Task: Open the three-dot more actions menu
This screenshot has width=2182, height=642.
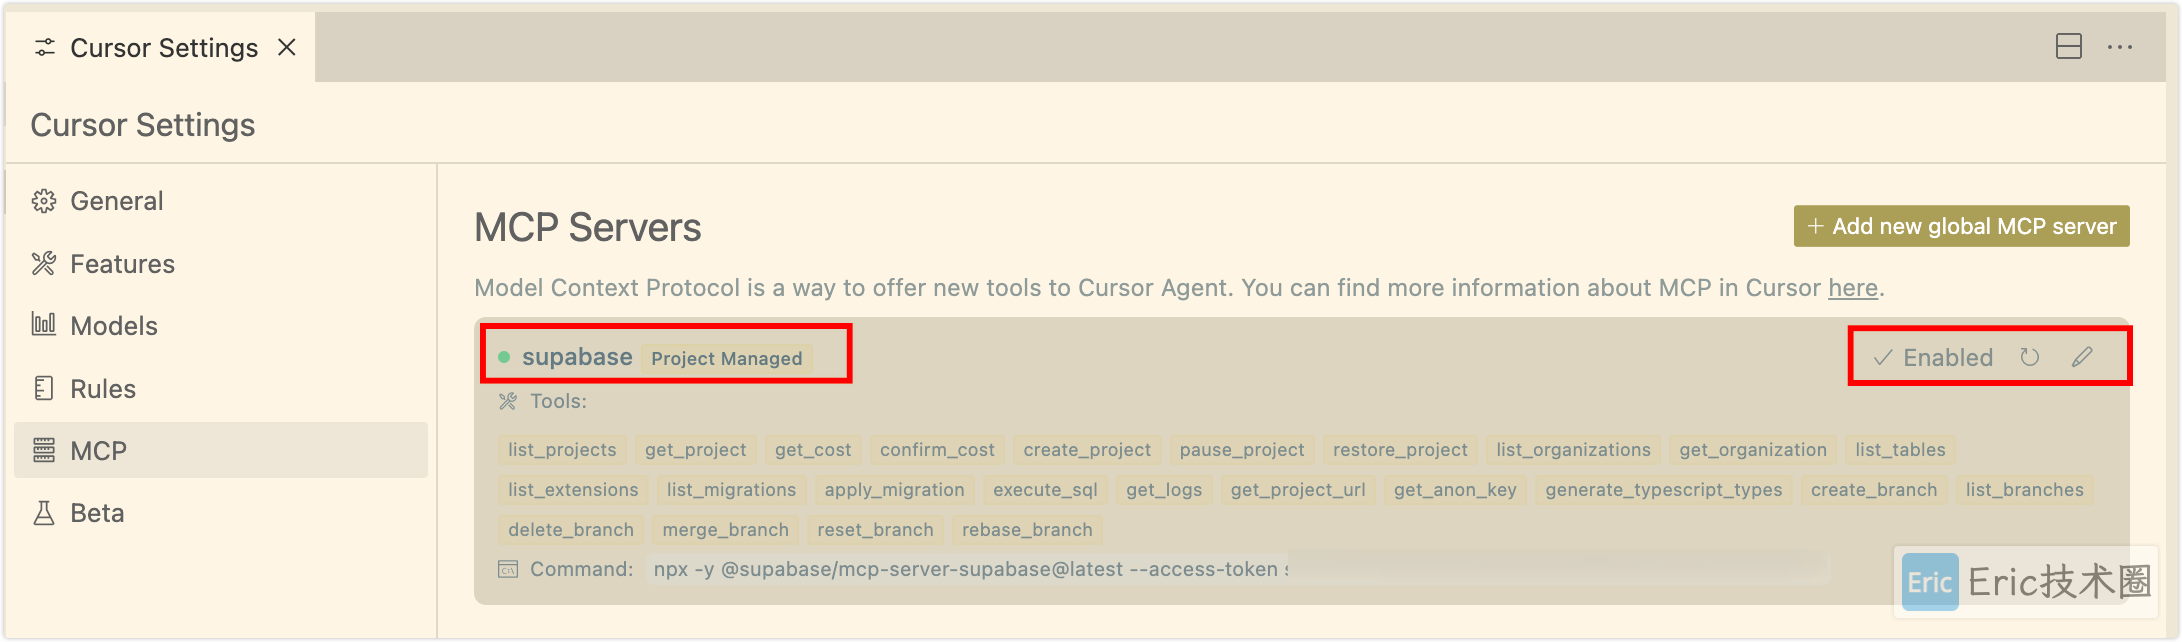Action: 2120,47
